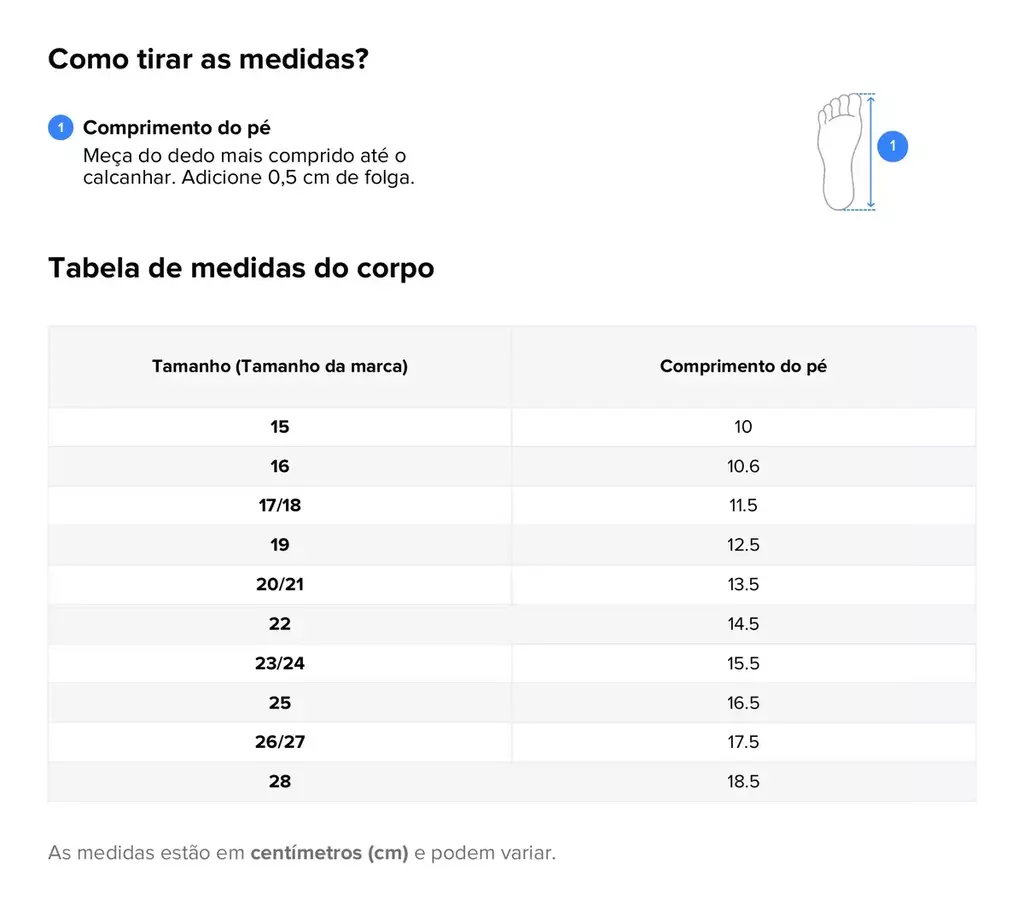The width and height of the screenshot is (1024, 911).
Task: Select the "Tabela de medidas do corpo" heading
Action: tap(241, 269)
